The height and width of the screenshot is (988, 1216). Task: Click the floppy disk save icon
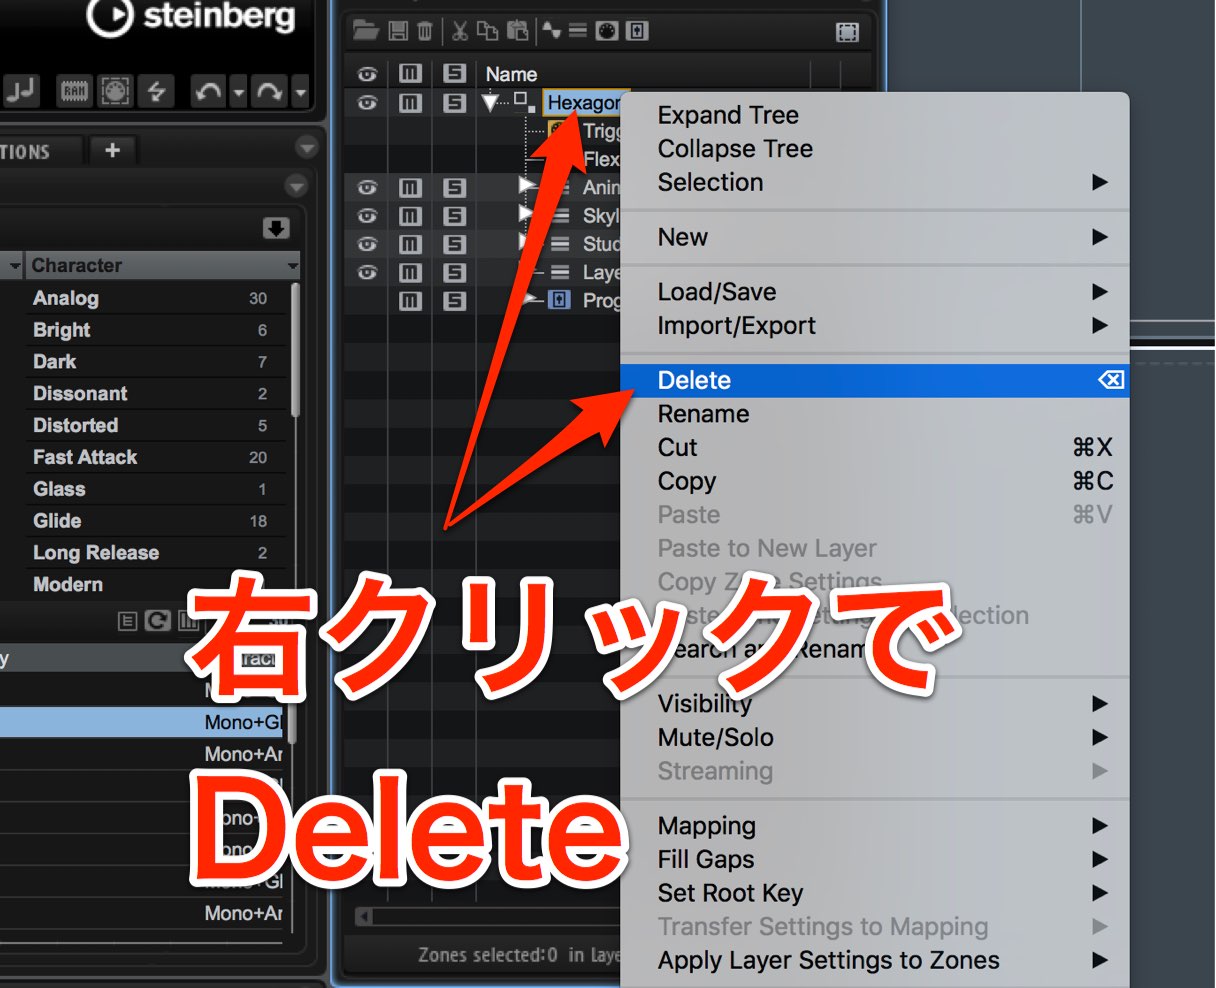pyautogui.click(x=398, y=31)
